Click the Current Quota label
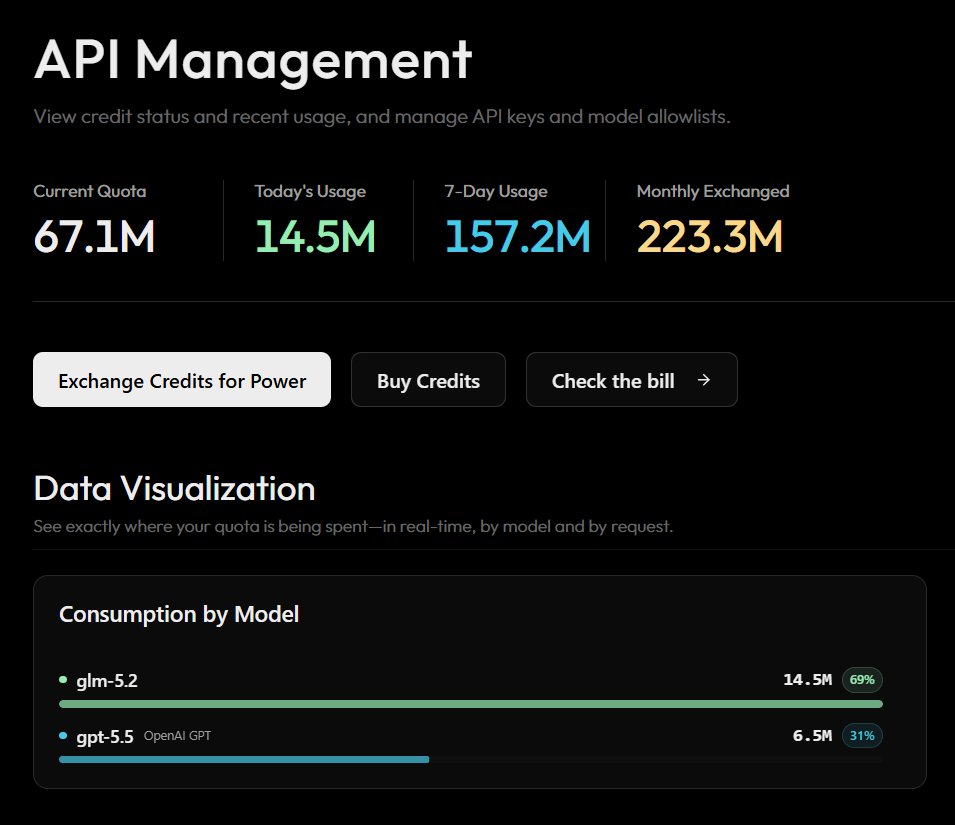 pyautogui.click(x=90, y=191)
